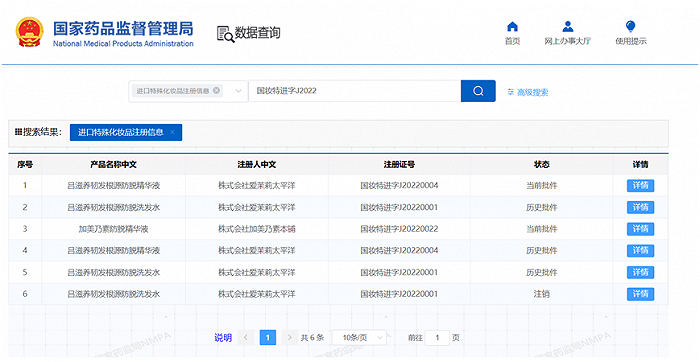This screenshot has width=700, height=362.
Task: Click the 注册证号 column header
Action: click(x=399, y=165)
